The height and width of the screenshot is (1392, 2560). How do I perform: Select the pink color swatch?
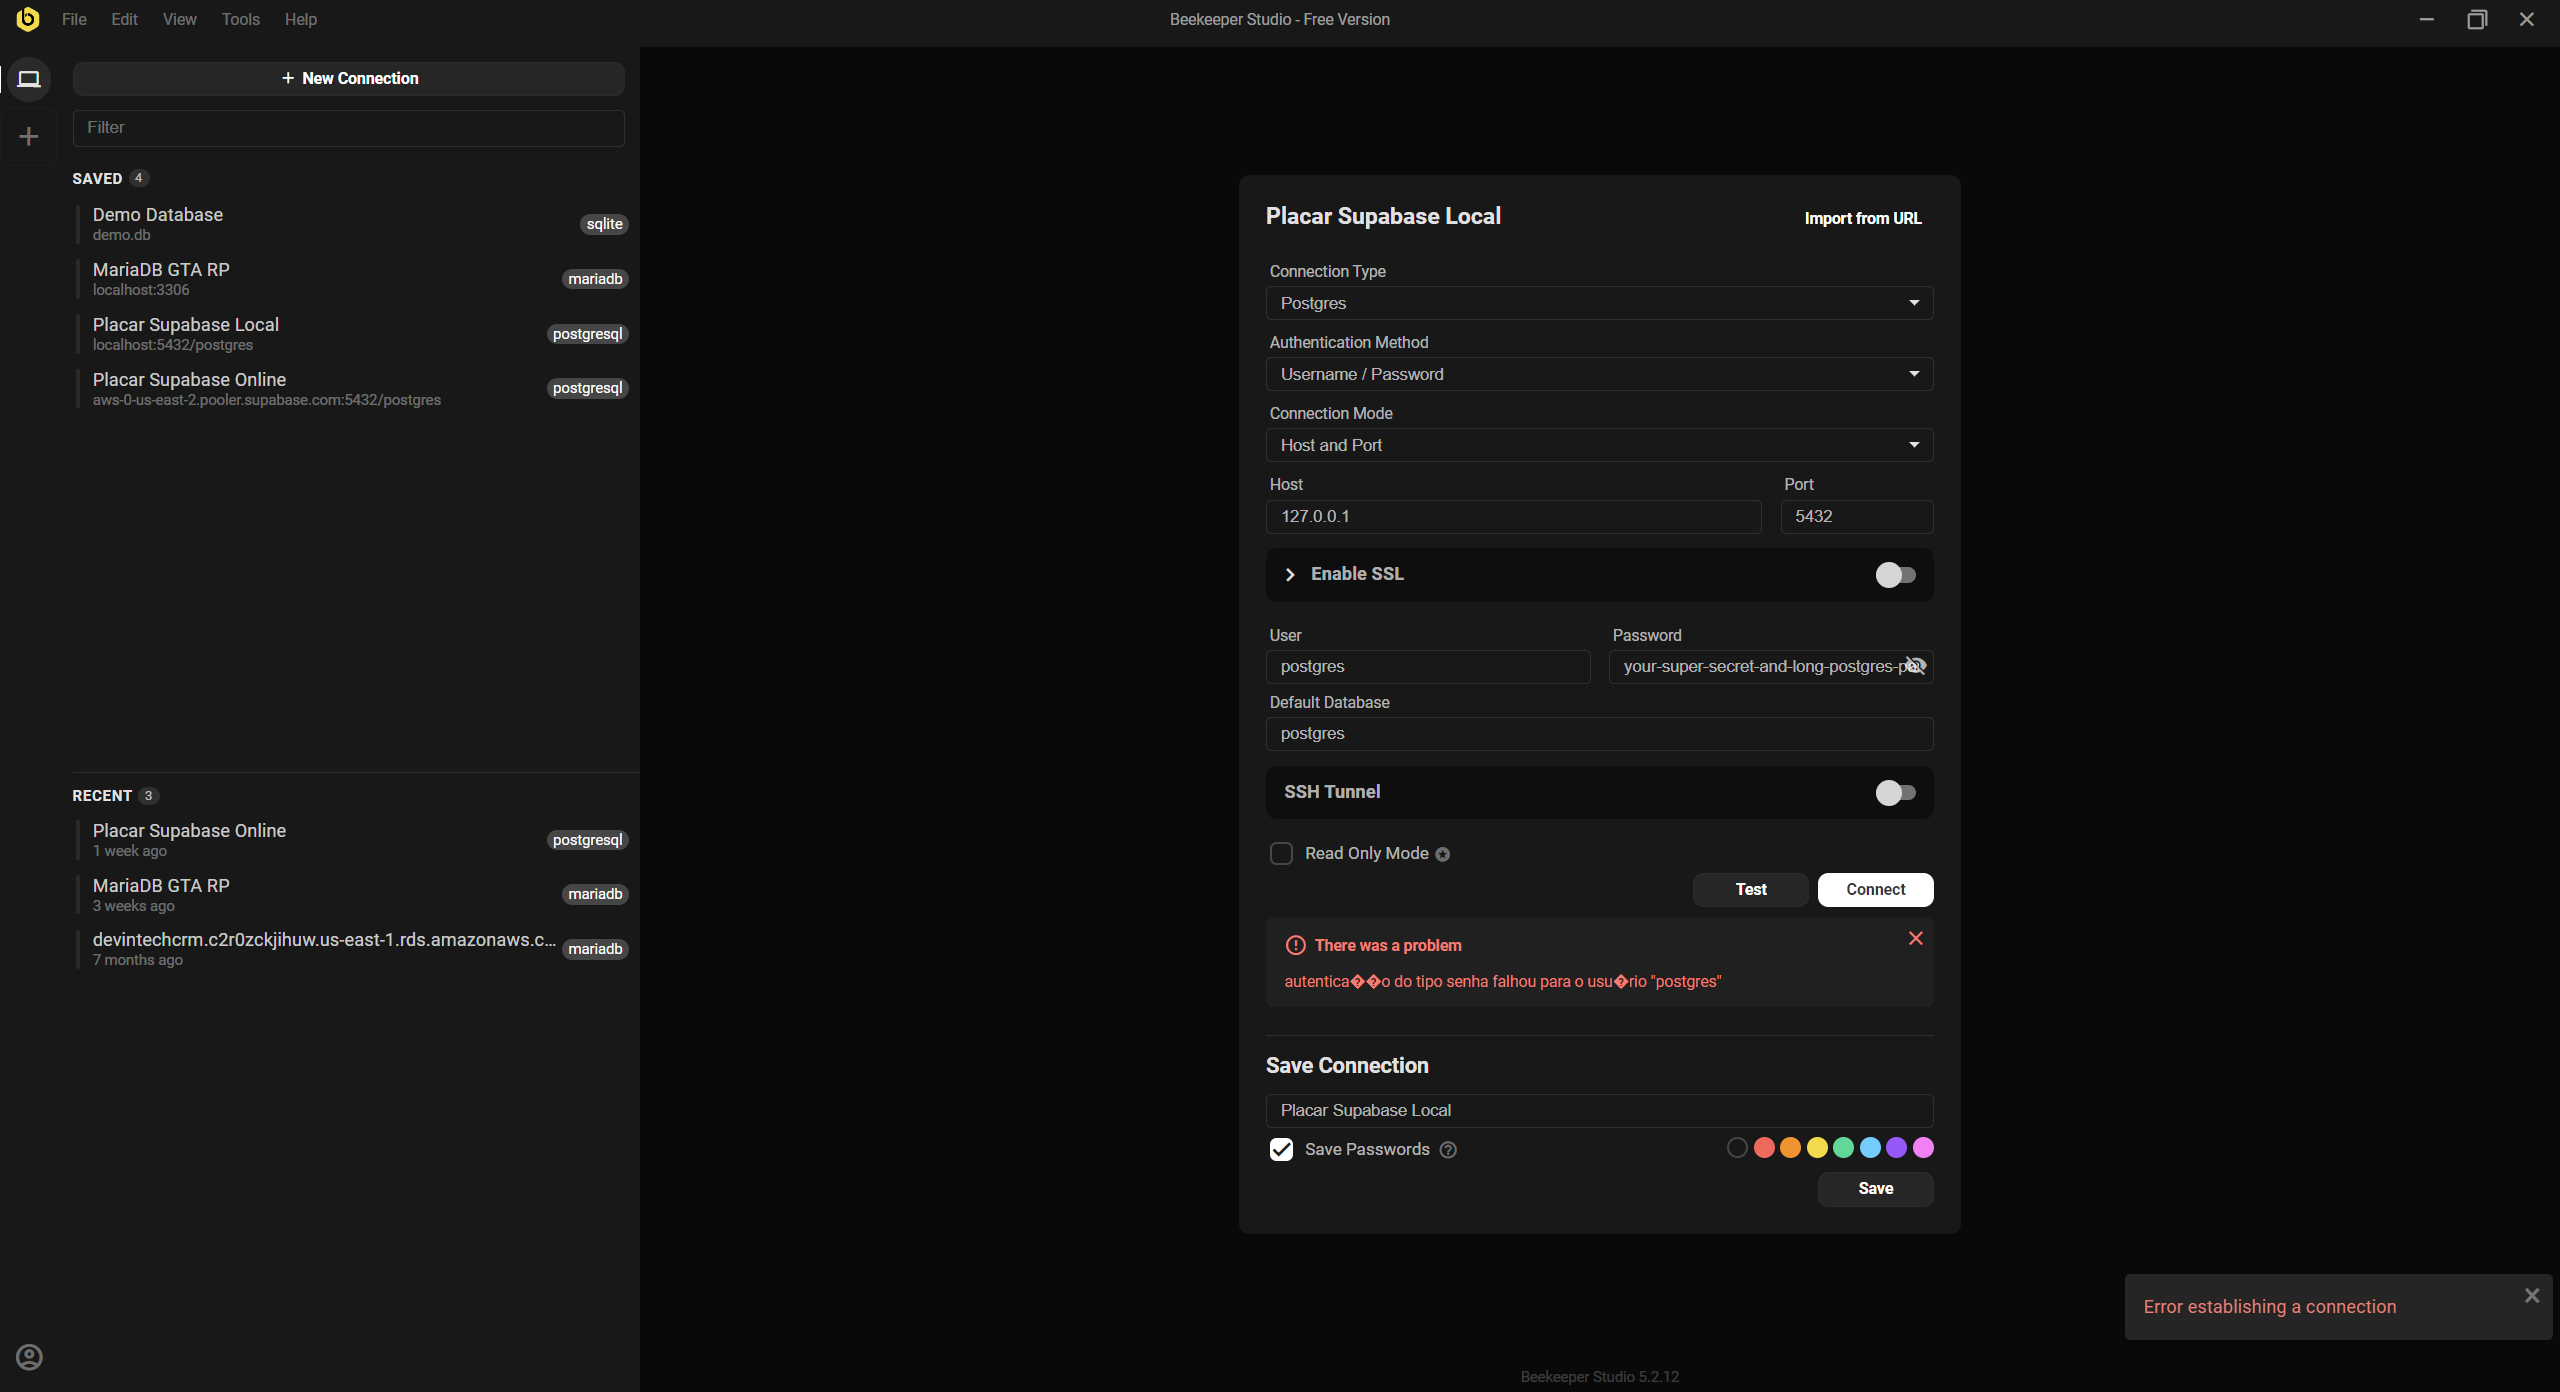point(1923,1148)
